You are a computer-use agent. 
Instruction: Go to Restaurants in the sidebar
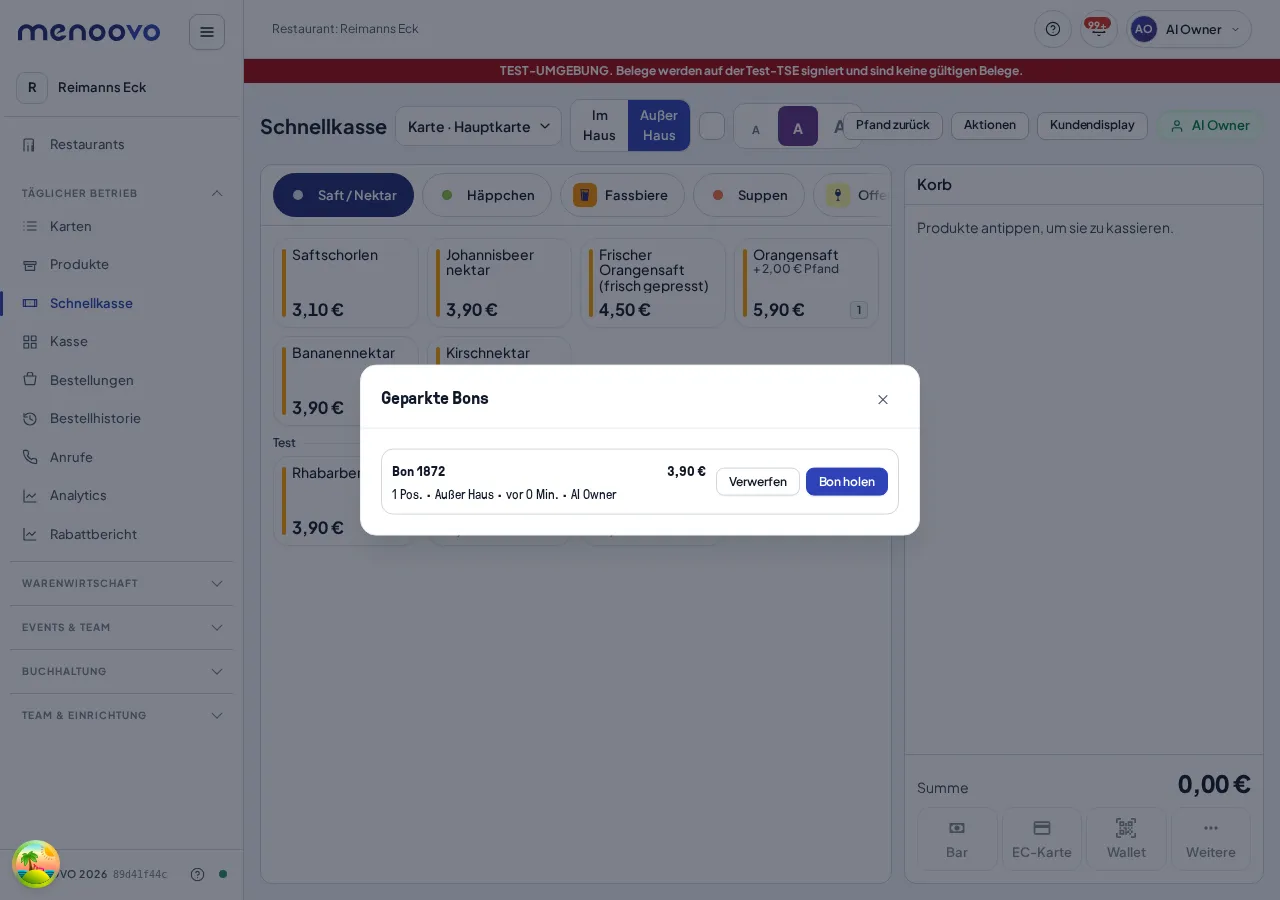tap(121, 145)
